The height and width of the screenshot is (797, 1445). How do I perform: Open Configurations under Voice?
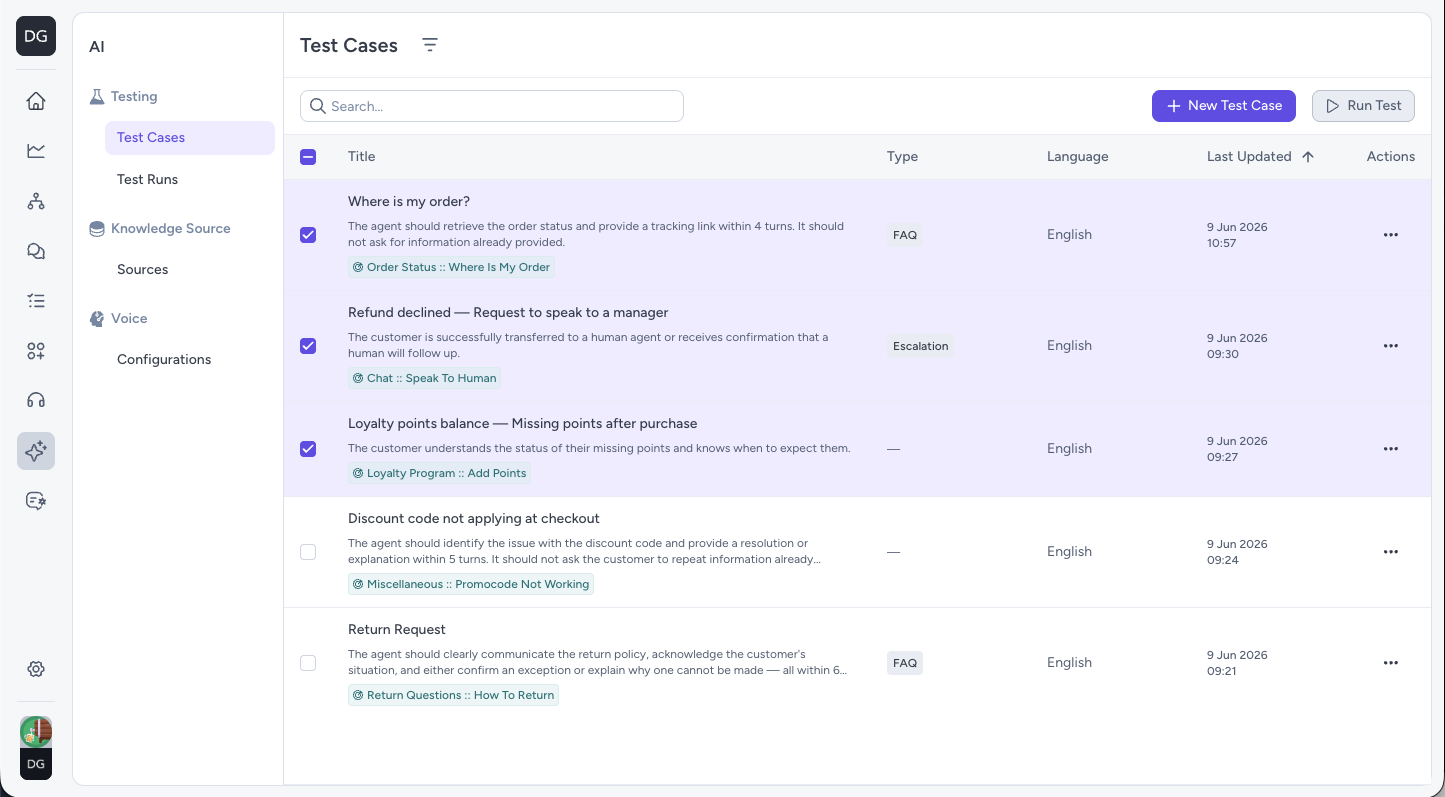point(164,360)
